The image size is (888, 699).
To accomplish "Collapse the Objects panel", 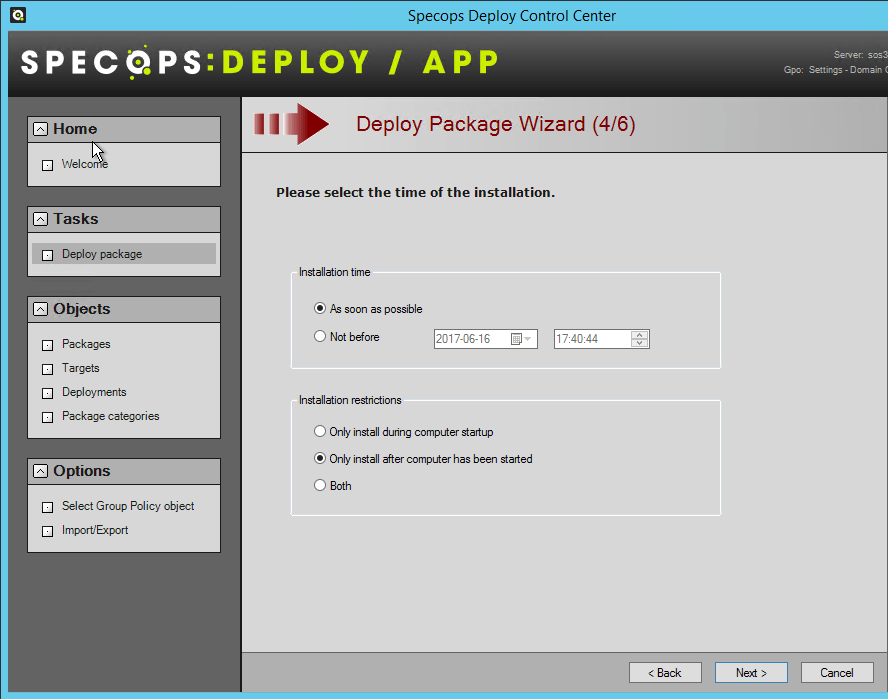I will [40, 309].
